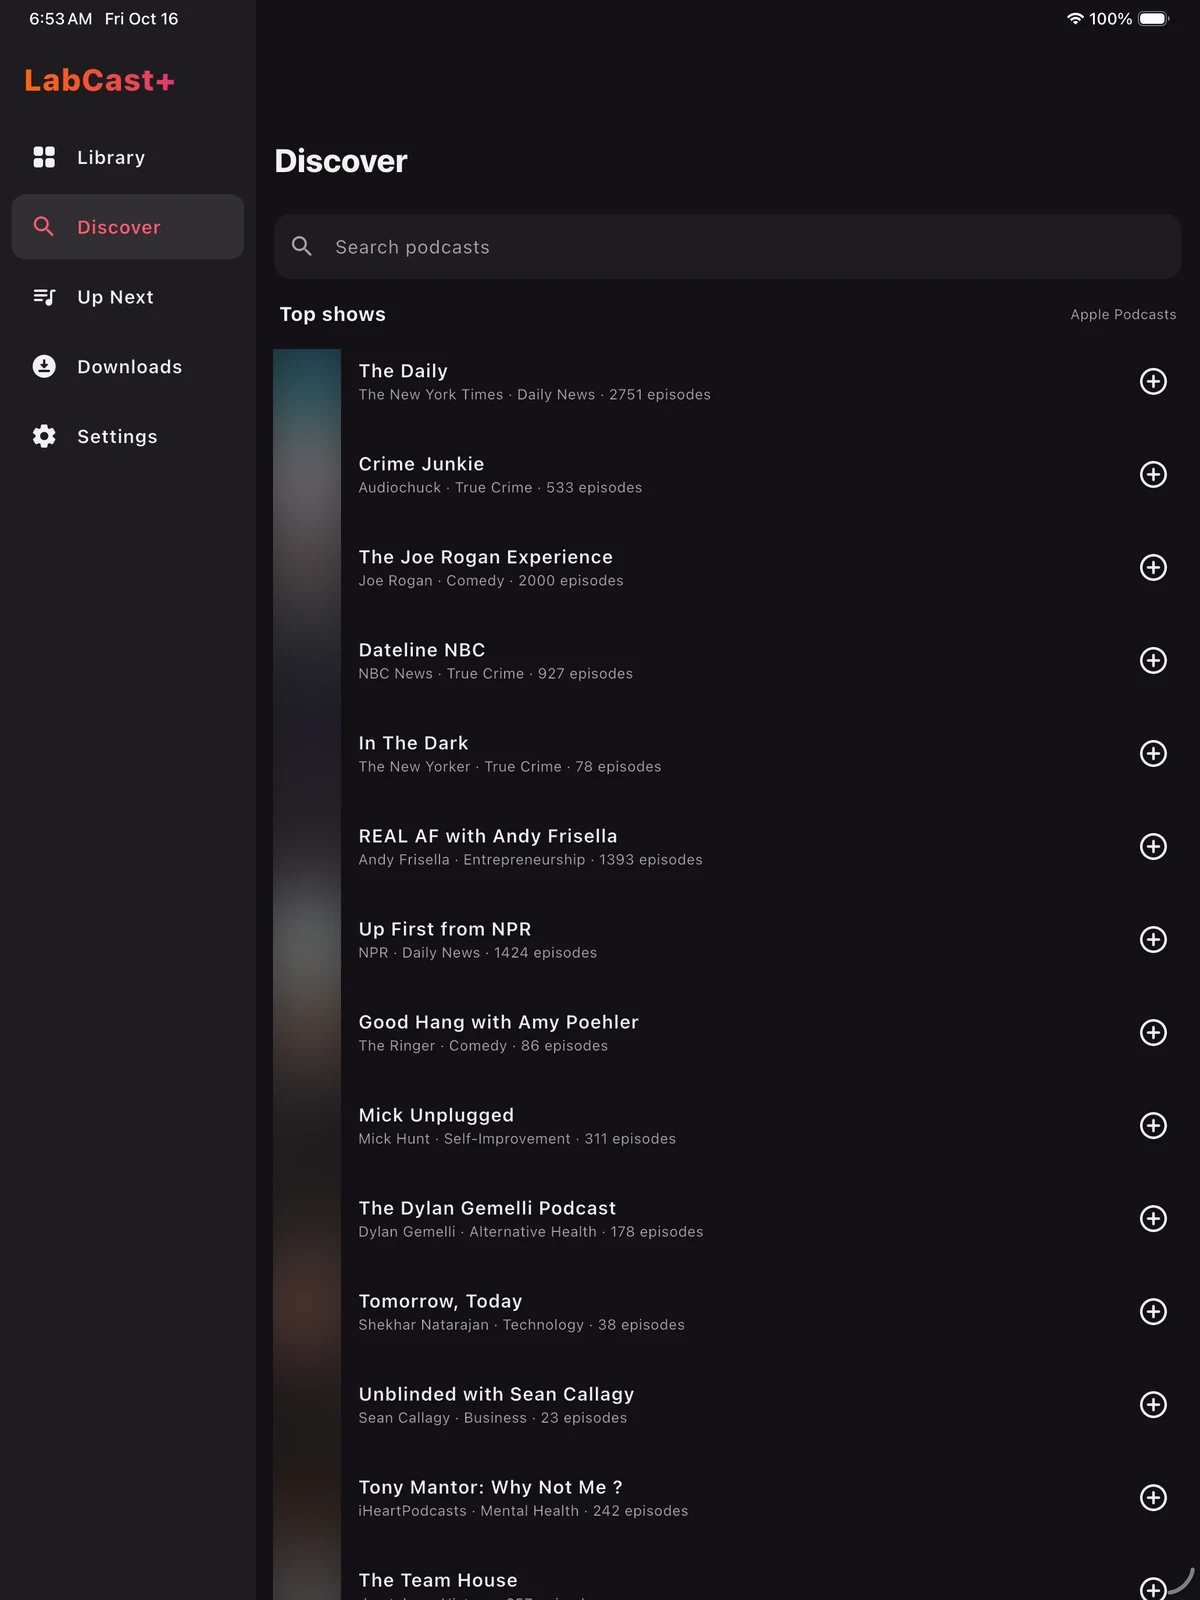Viewport: 1200px width, 1600px height.
Task: Click 'iHeartPodcasts · Mental Health · 242 episodes'
Action: click(x=523, y=1511)
